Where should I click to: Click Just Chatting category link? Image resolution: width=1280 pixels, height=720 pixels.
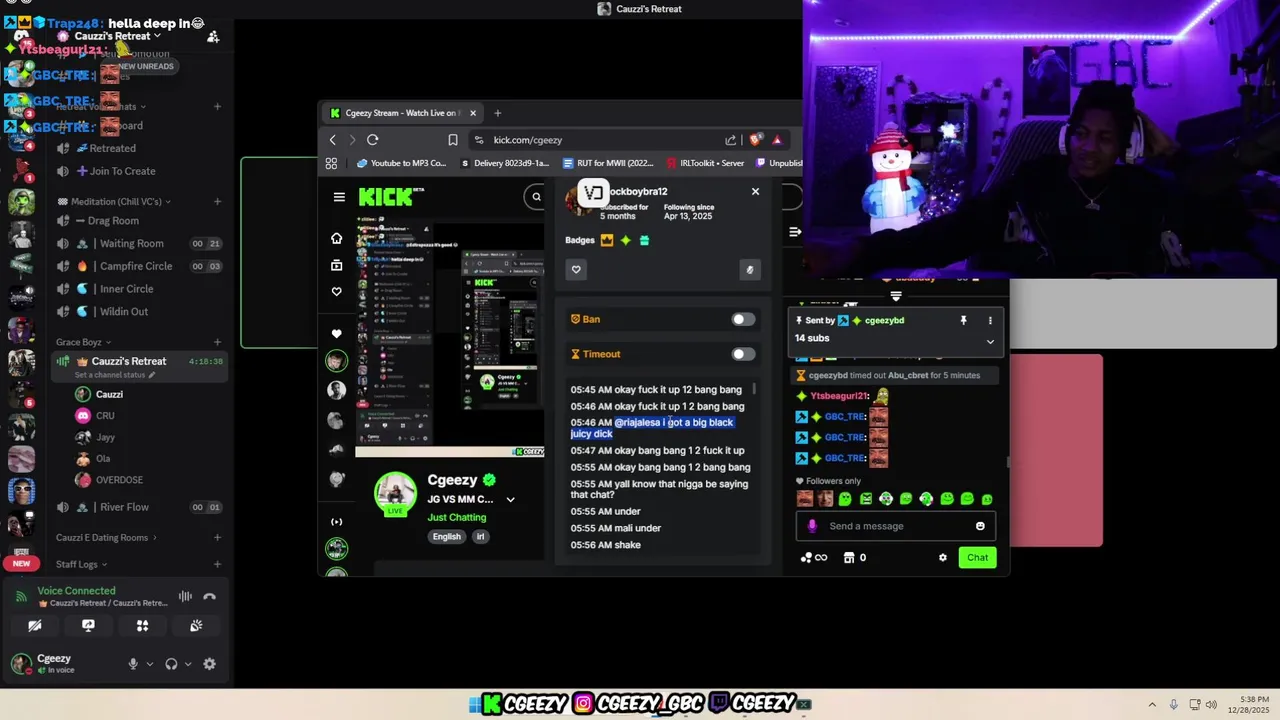[457, 517]
